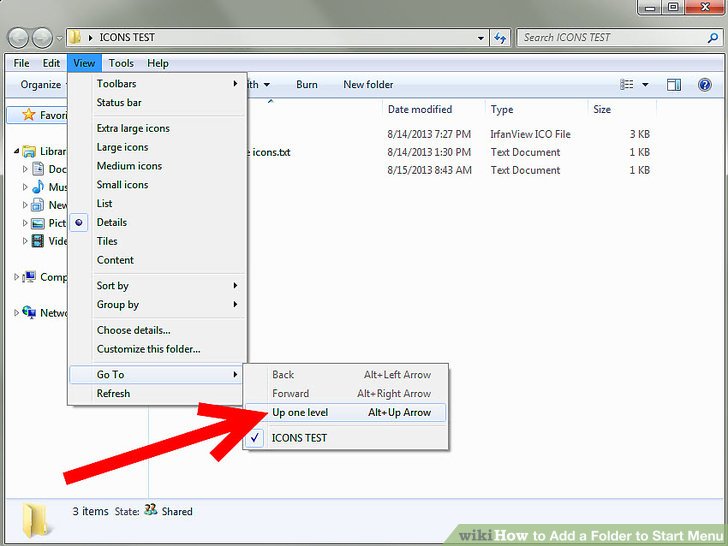Expand the Computer tree node arrow

[17, 277]
